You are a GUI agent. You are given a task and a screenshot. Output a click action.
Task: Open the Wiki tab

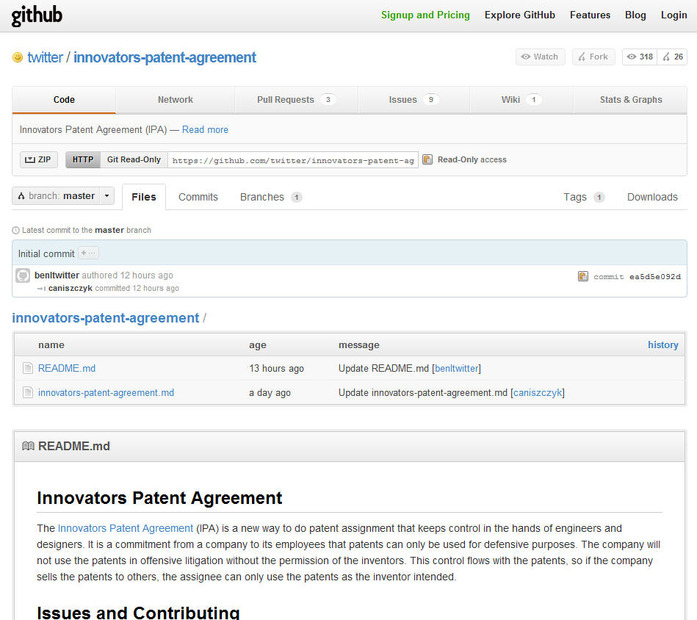[x=521, y=100]
